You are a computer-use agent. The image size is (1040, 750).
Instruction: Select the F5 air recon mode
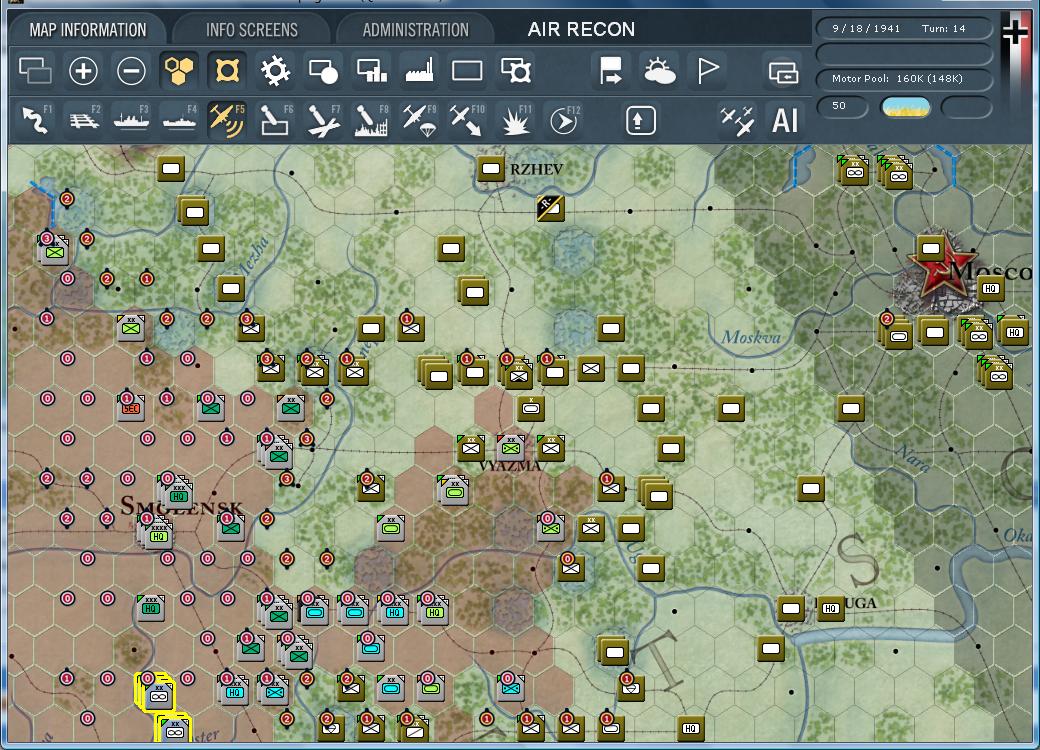(226, 120)
